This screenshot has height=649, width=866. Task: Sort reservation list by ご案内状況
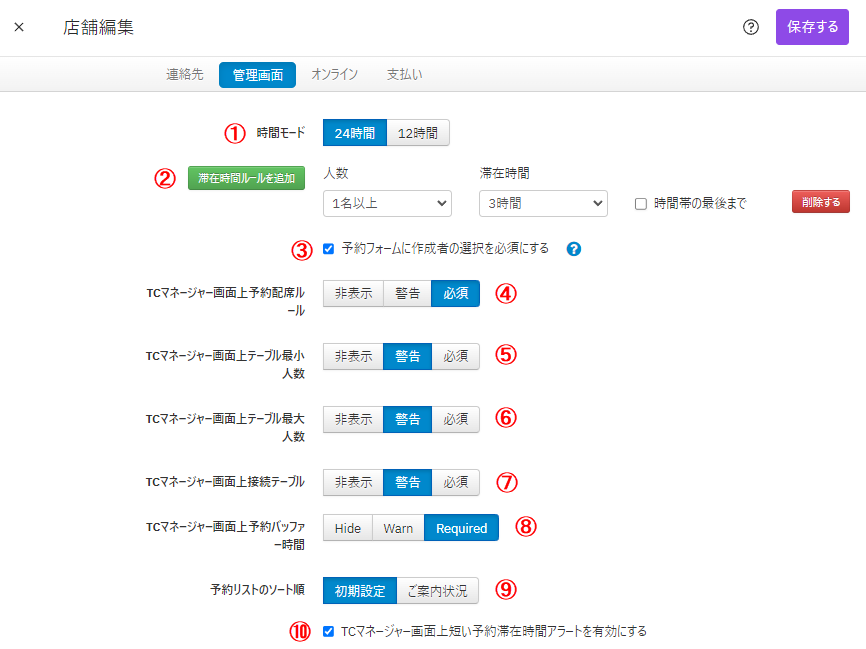click(438, 590)
